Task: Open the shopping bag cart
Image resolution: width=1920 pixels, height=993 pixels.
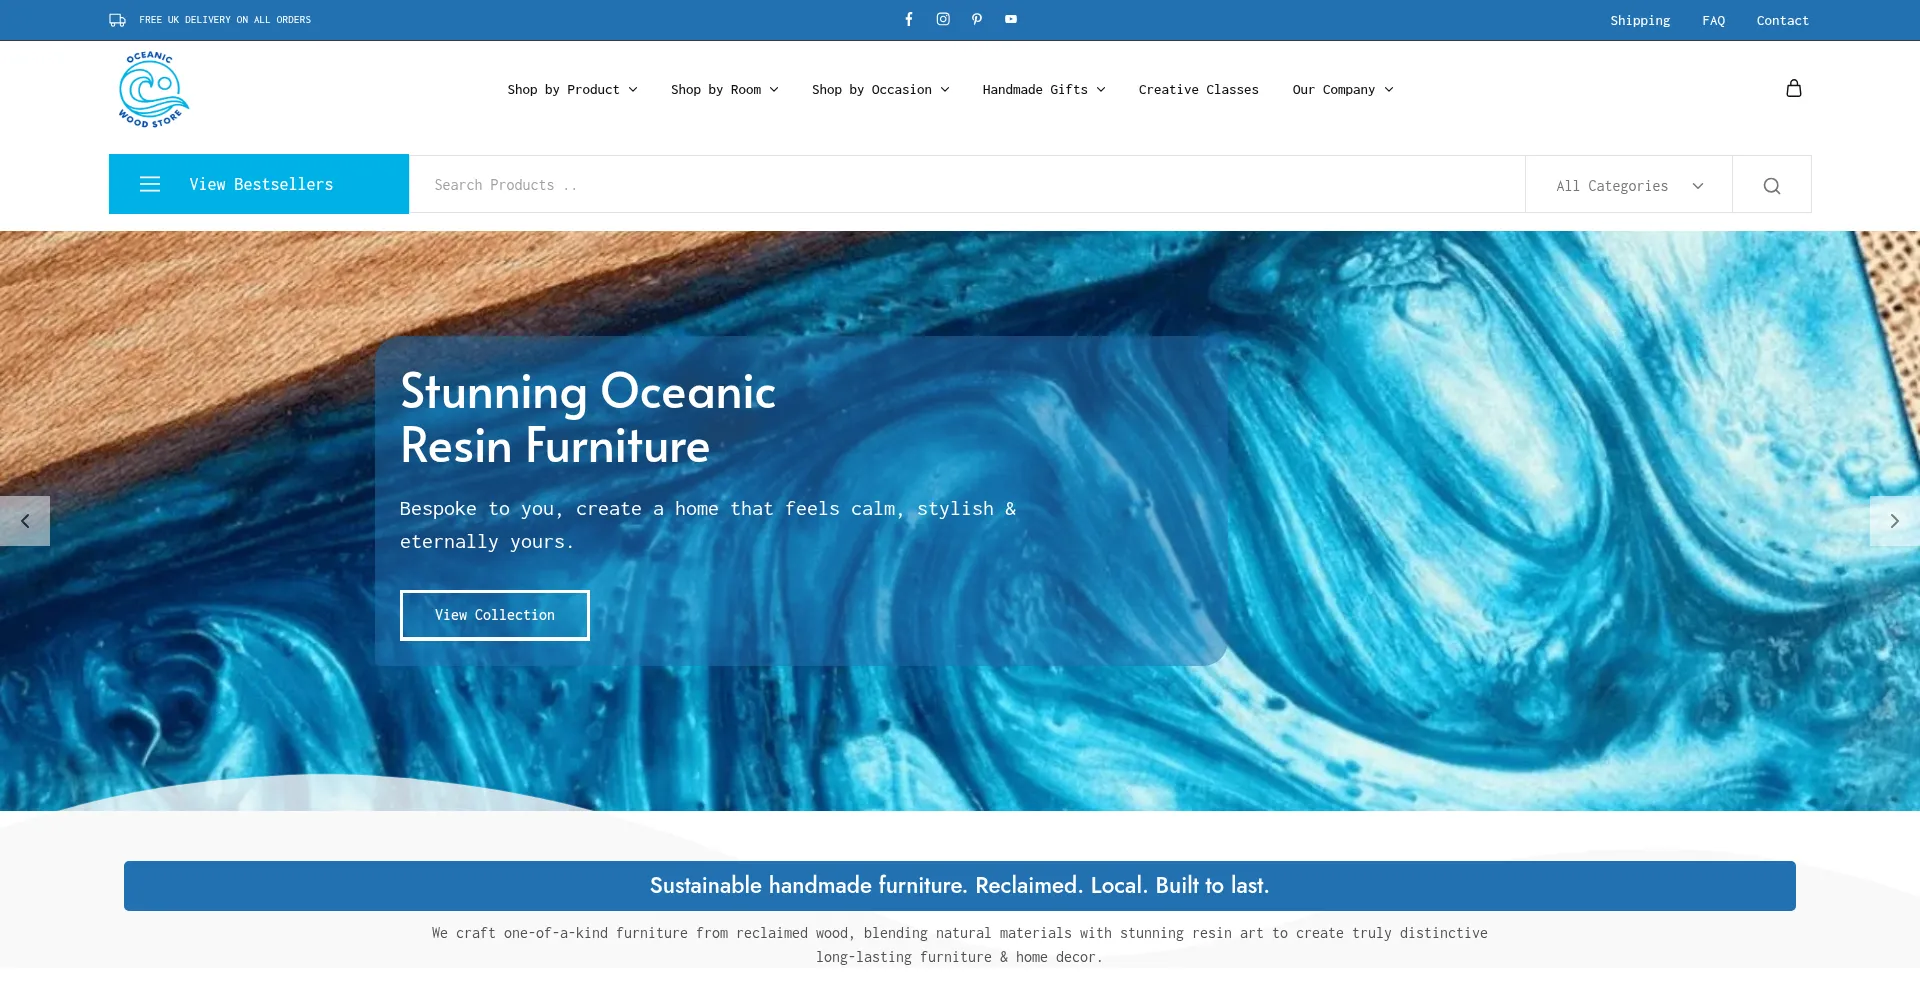Action: (x=1794, y=88)
